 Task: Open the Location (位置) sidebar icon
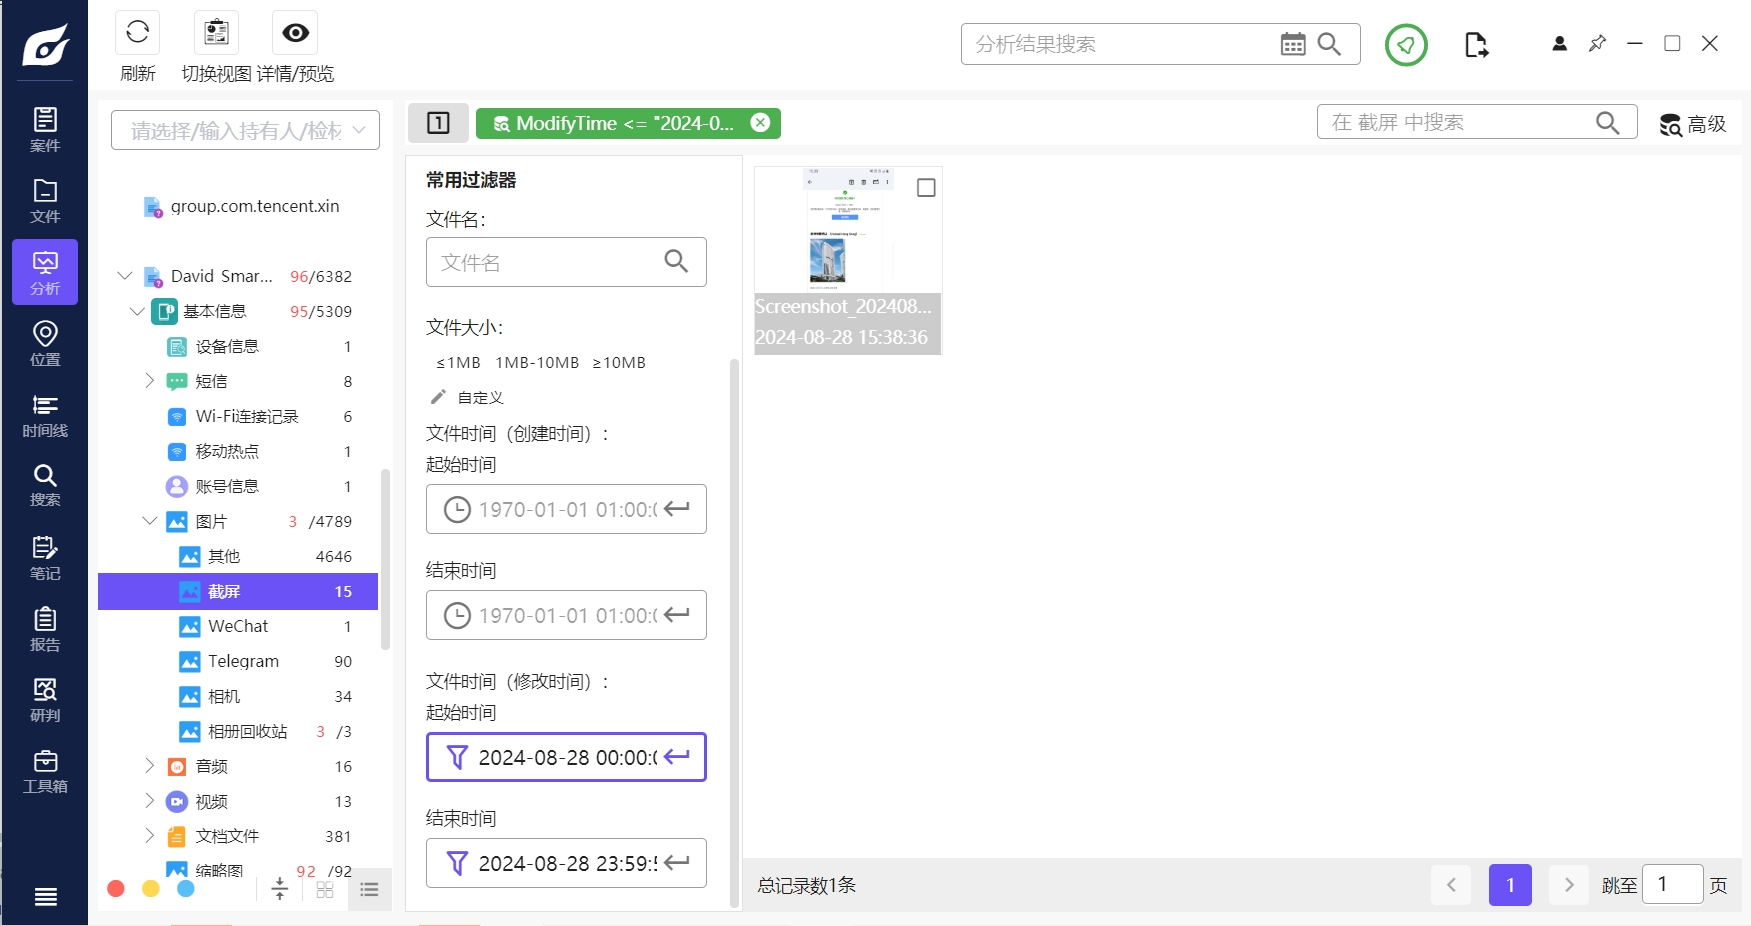pos(45,344)
